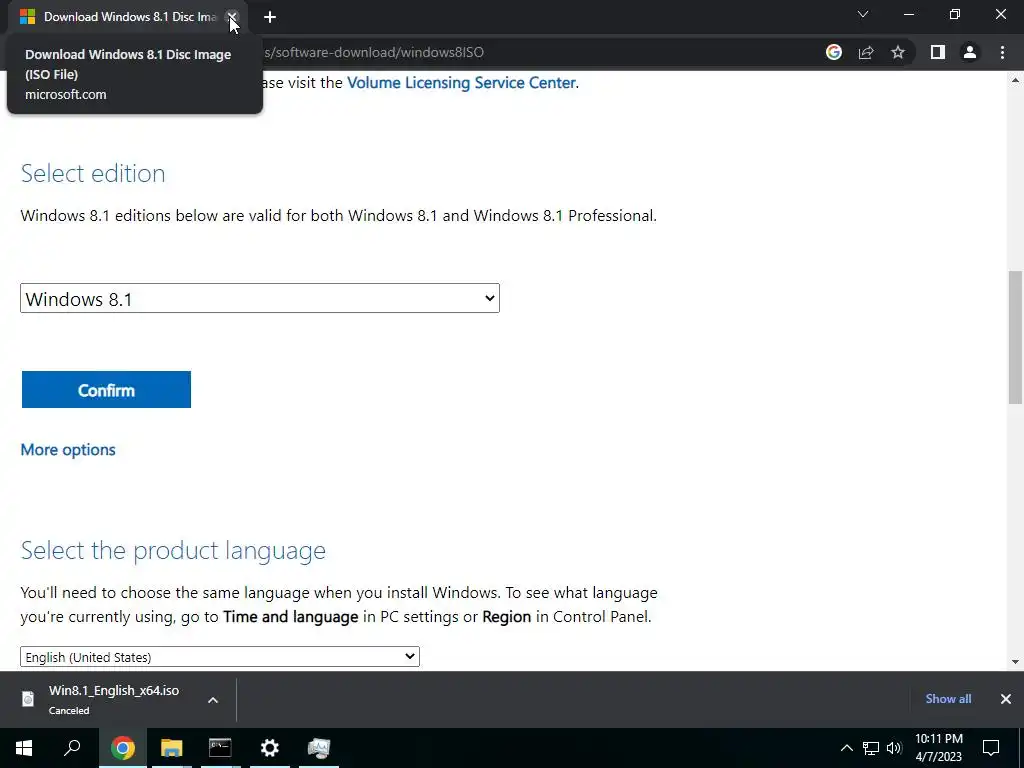
Task: Bookmark this page with the star icon
Action: [x=898, y=52]
